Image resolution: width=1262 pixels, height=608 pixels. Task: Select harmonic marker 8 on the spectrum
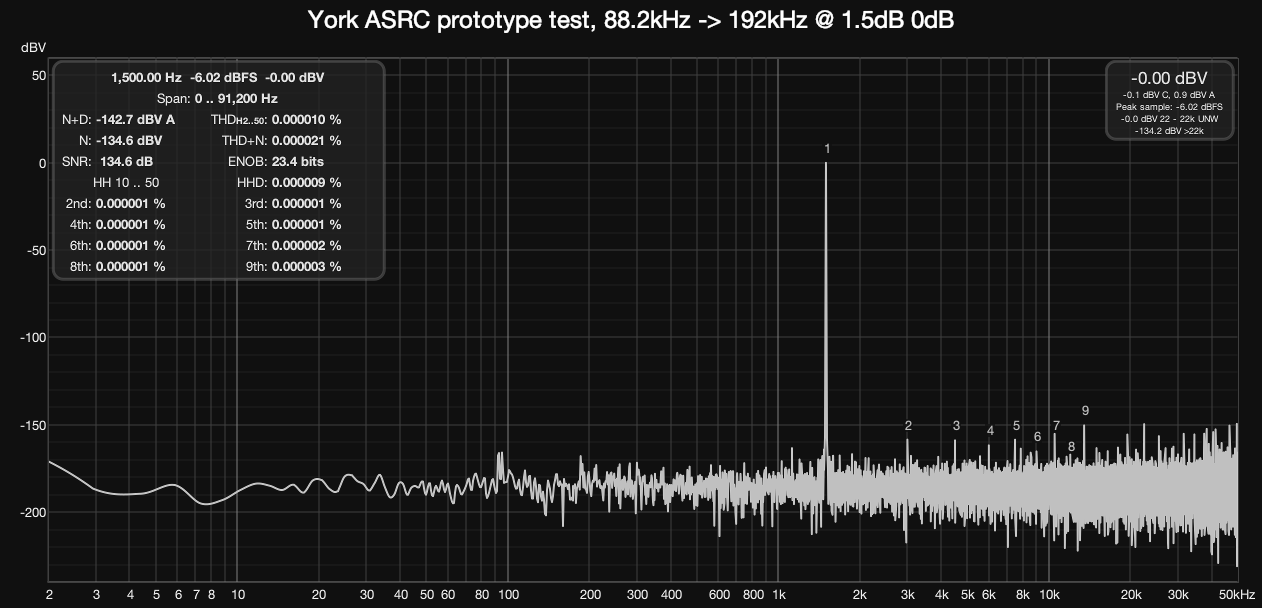(1071, 447)
